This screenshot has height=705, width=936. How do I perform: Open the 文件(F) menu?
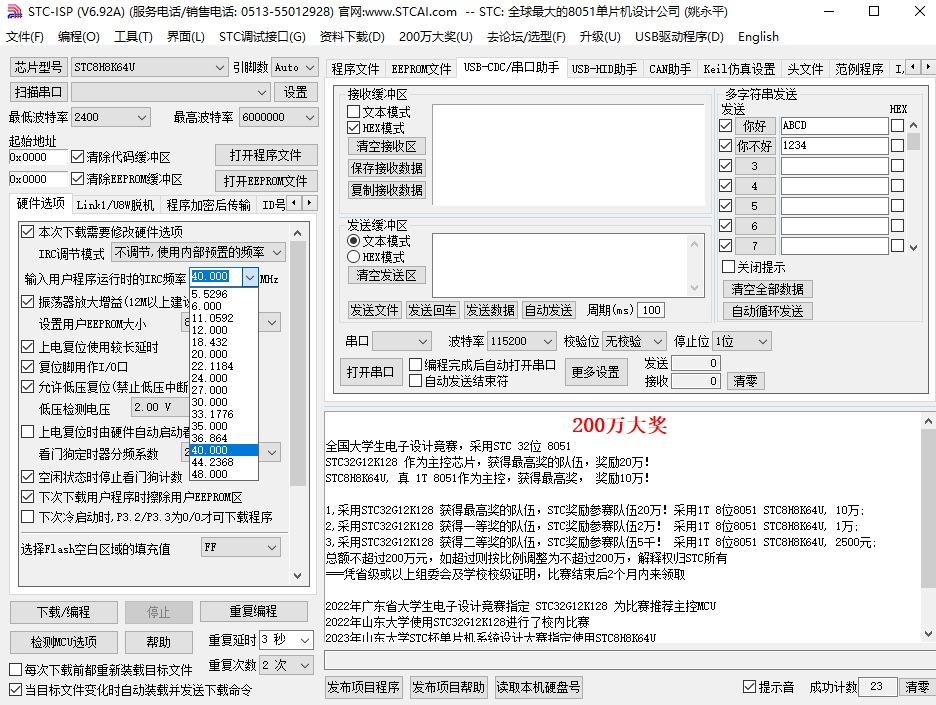point(24,37)
